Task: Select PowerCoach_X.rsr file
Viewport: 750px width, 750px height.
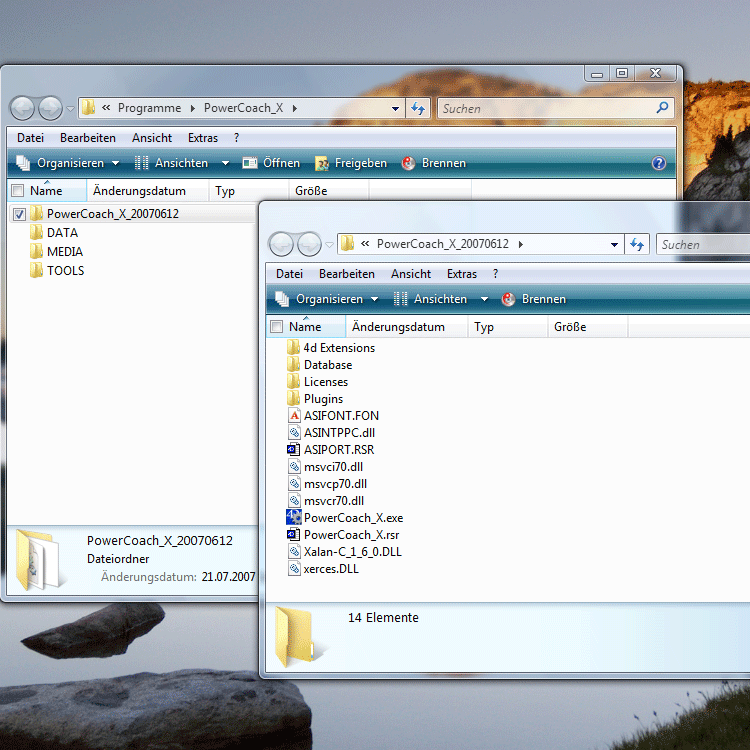Action: (x=343, y=535)
